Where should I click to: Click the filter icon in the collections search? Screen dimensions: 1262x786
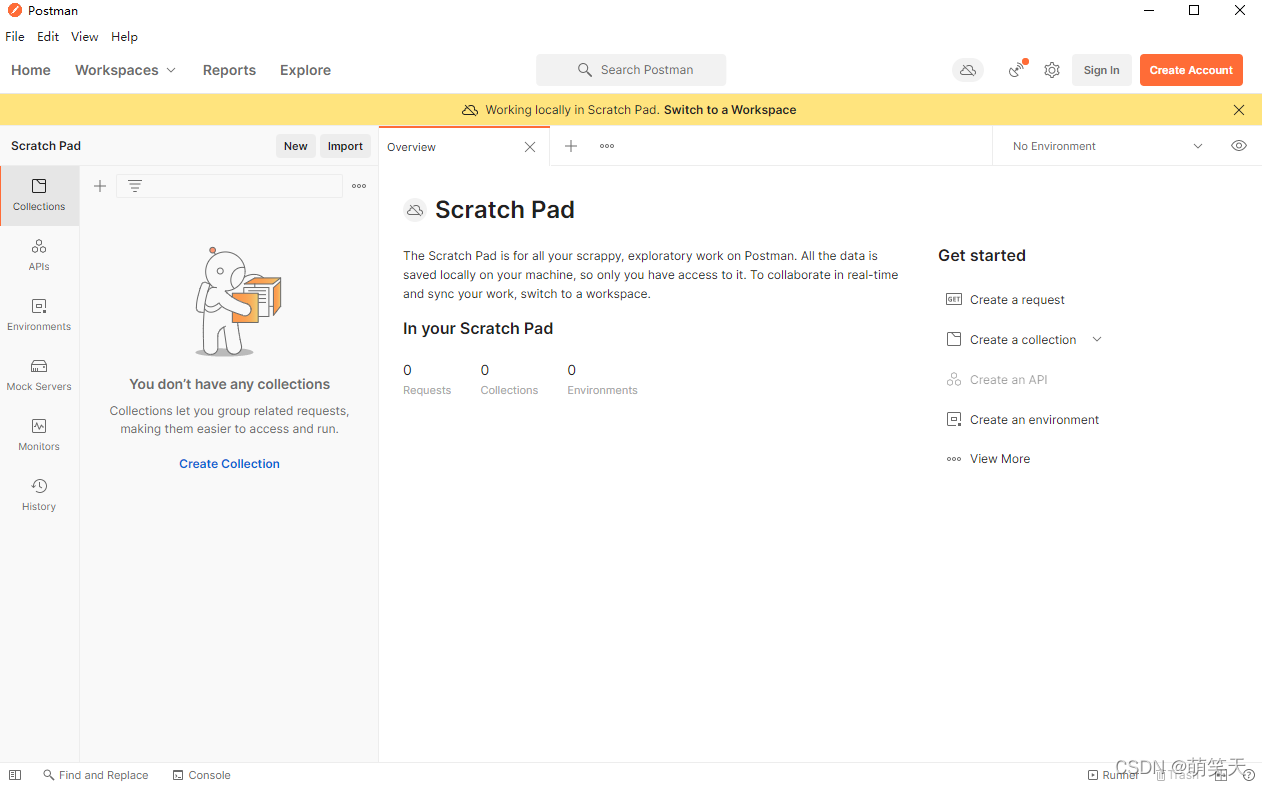[x=135, y=186]
